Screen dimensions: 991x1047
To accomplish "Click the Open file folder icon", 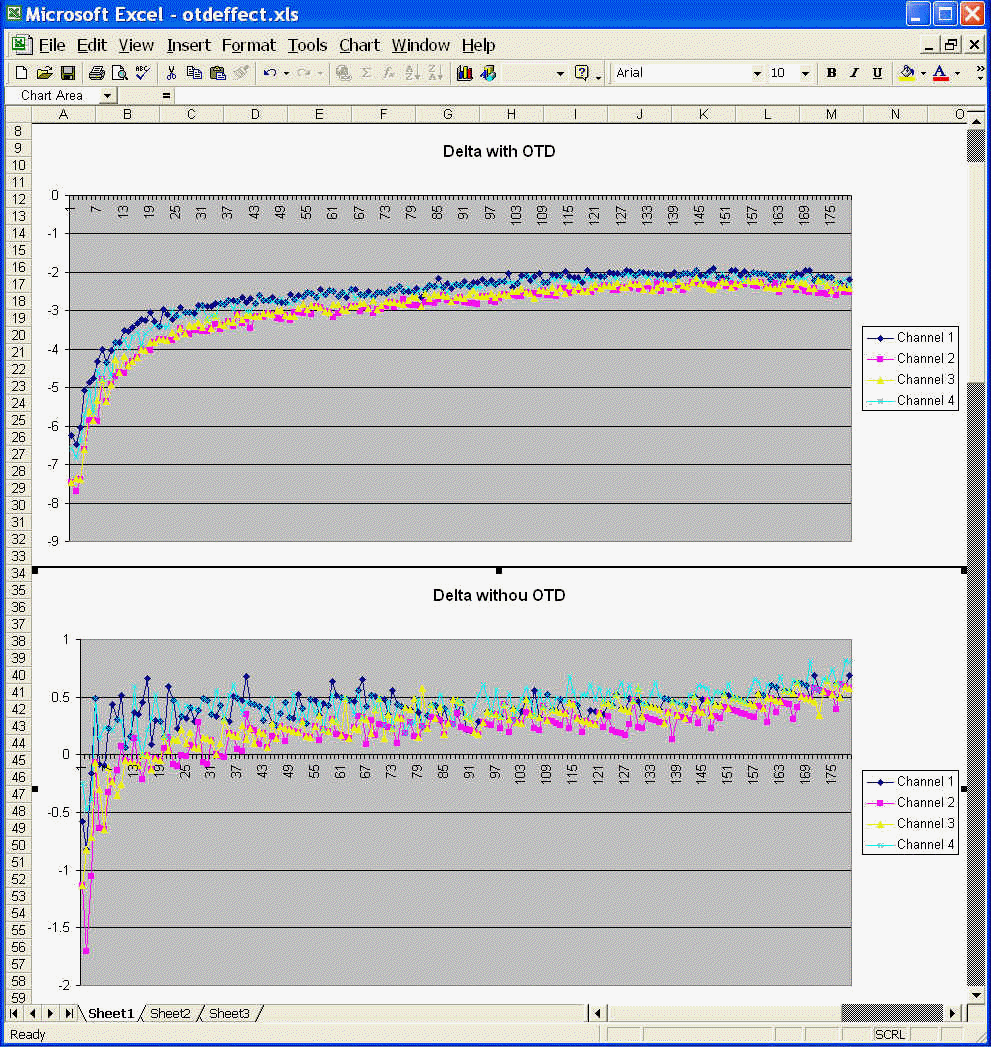I will pos(44,73).
